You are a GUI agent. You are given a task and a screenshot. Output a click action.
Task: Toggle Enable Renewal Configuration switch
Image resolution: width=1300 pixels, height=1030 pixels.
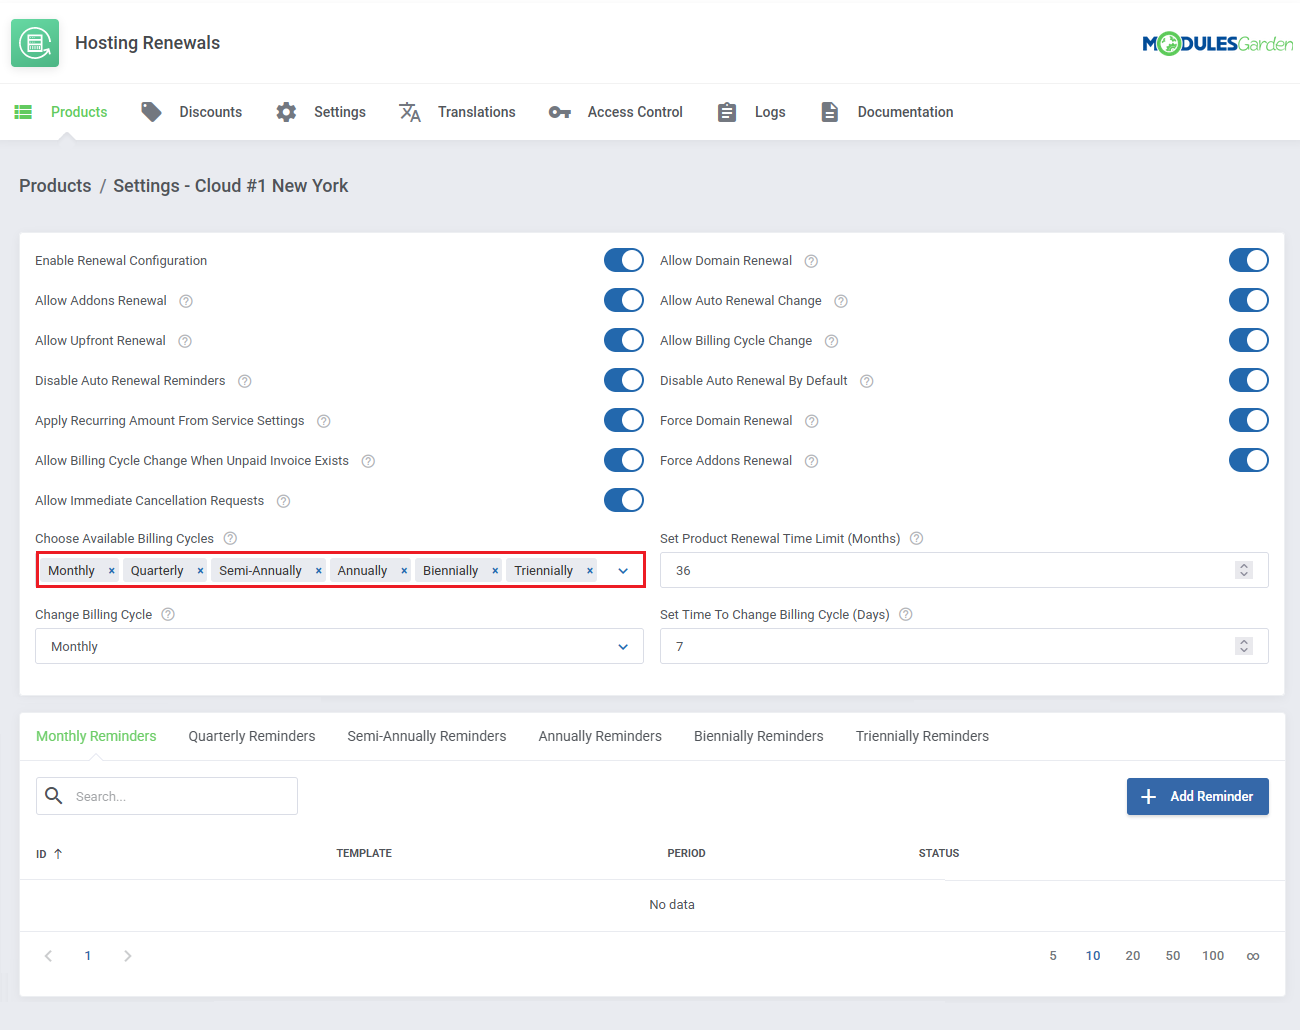click(x=624, y=260)
